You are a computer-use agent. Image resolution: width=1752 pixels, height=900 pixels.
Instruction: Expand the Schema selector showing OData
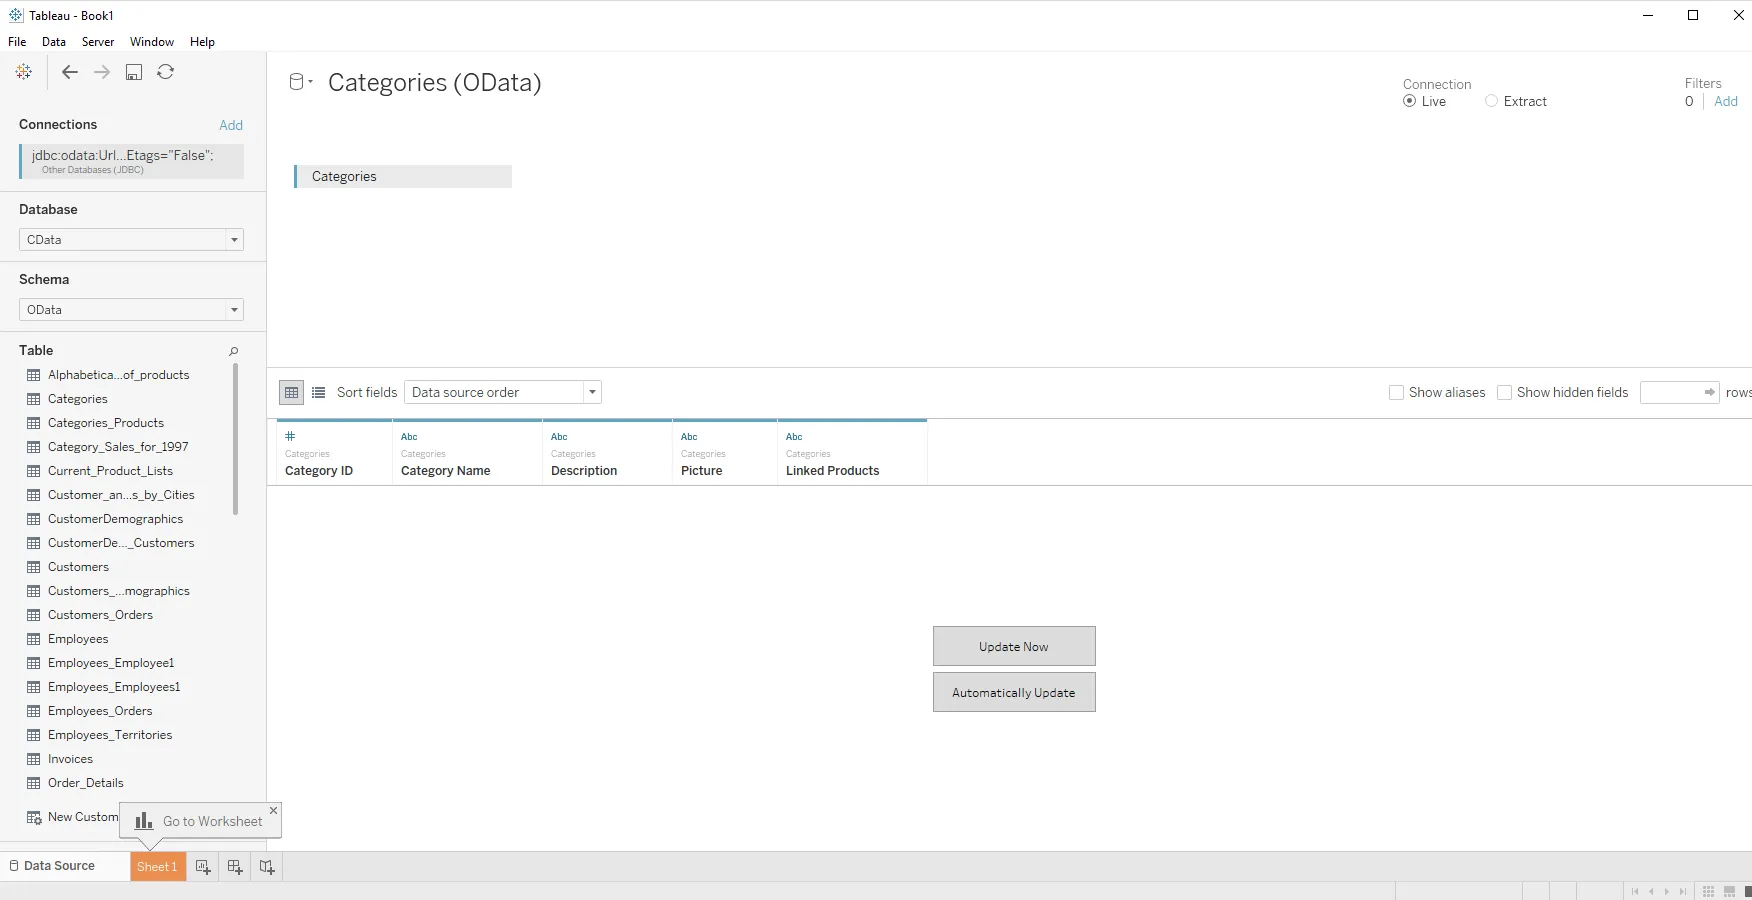233,310
